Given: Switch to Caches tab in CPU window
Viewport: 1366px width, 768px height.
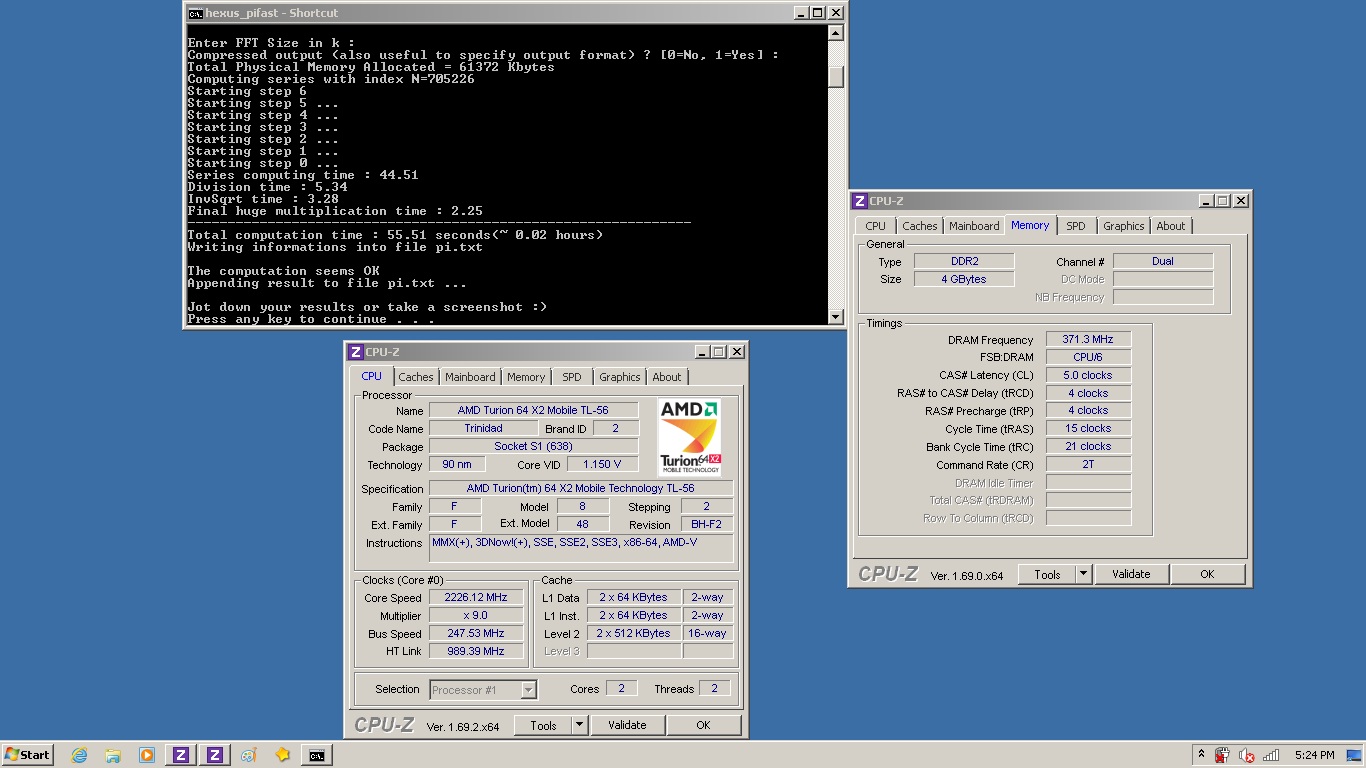Looking at the screenshot, I should coord(416,377).
